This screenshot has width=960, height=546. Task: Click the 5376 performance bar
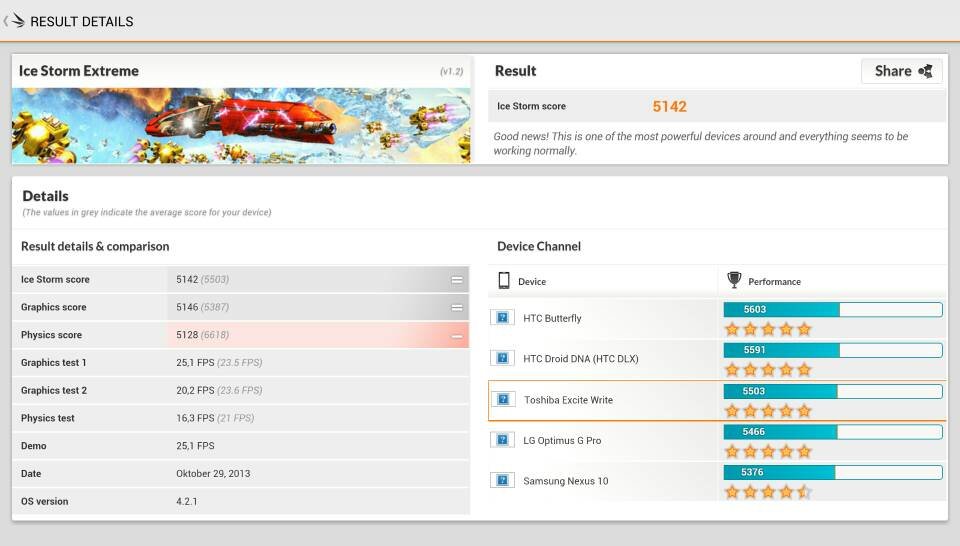point(833,472)
